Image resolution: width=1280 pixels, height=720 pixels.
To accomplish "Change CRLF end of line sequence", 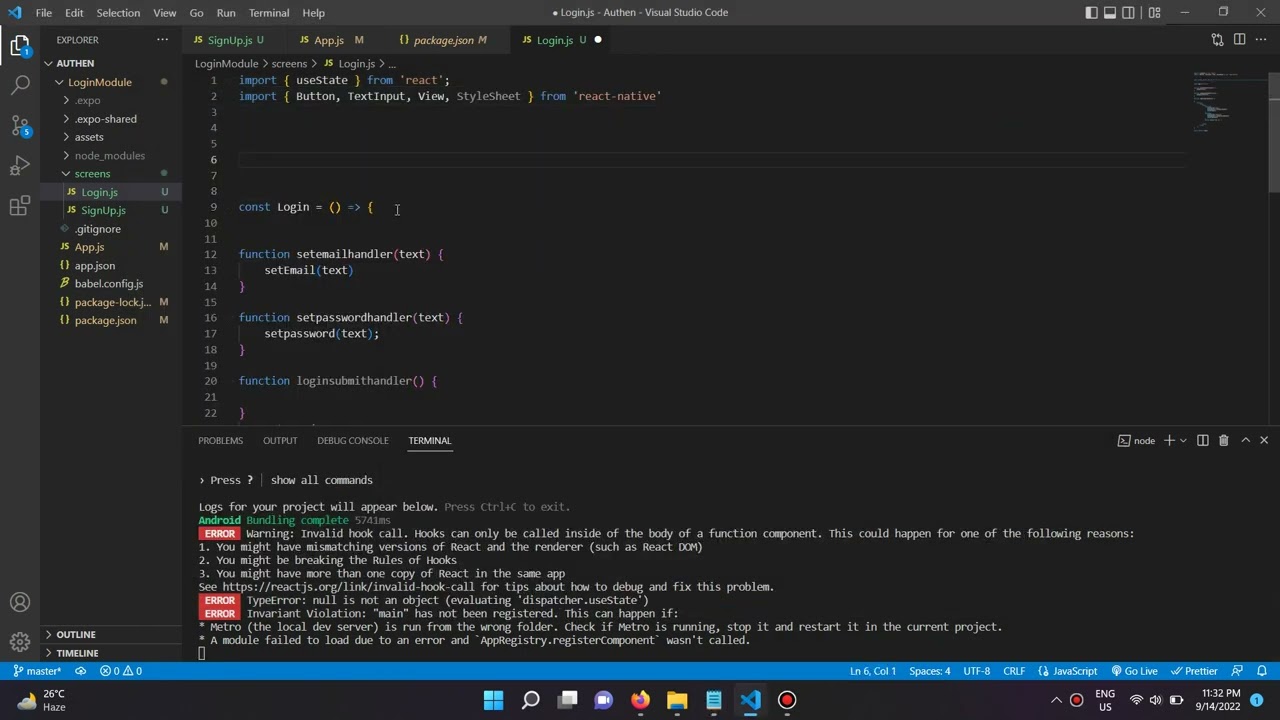I will click(x=1014, y=671).
